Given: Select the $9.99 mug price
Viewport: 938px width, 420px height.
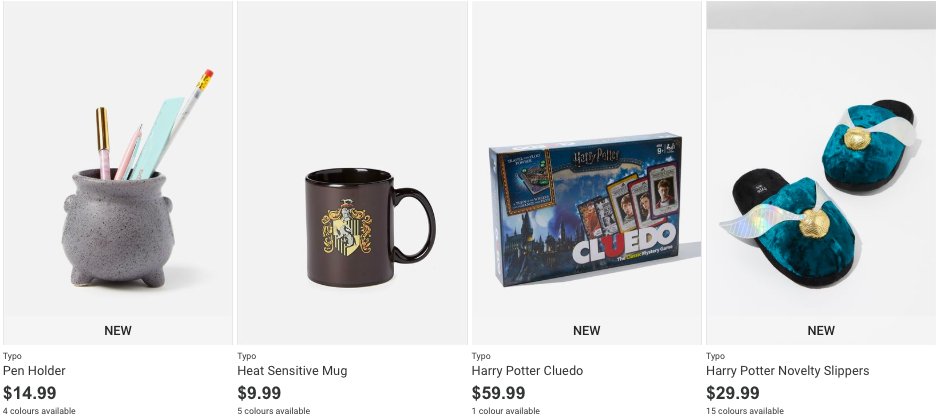Looking at the screenshot, I should click(259, 393).
